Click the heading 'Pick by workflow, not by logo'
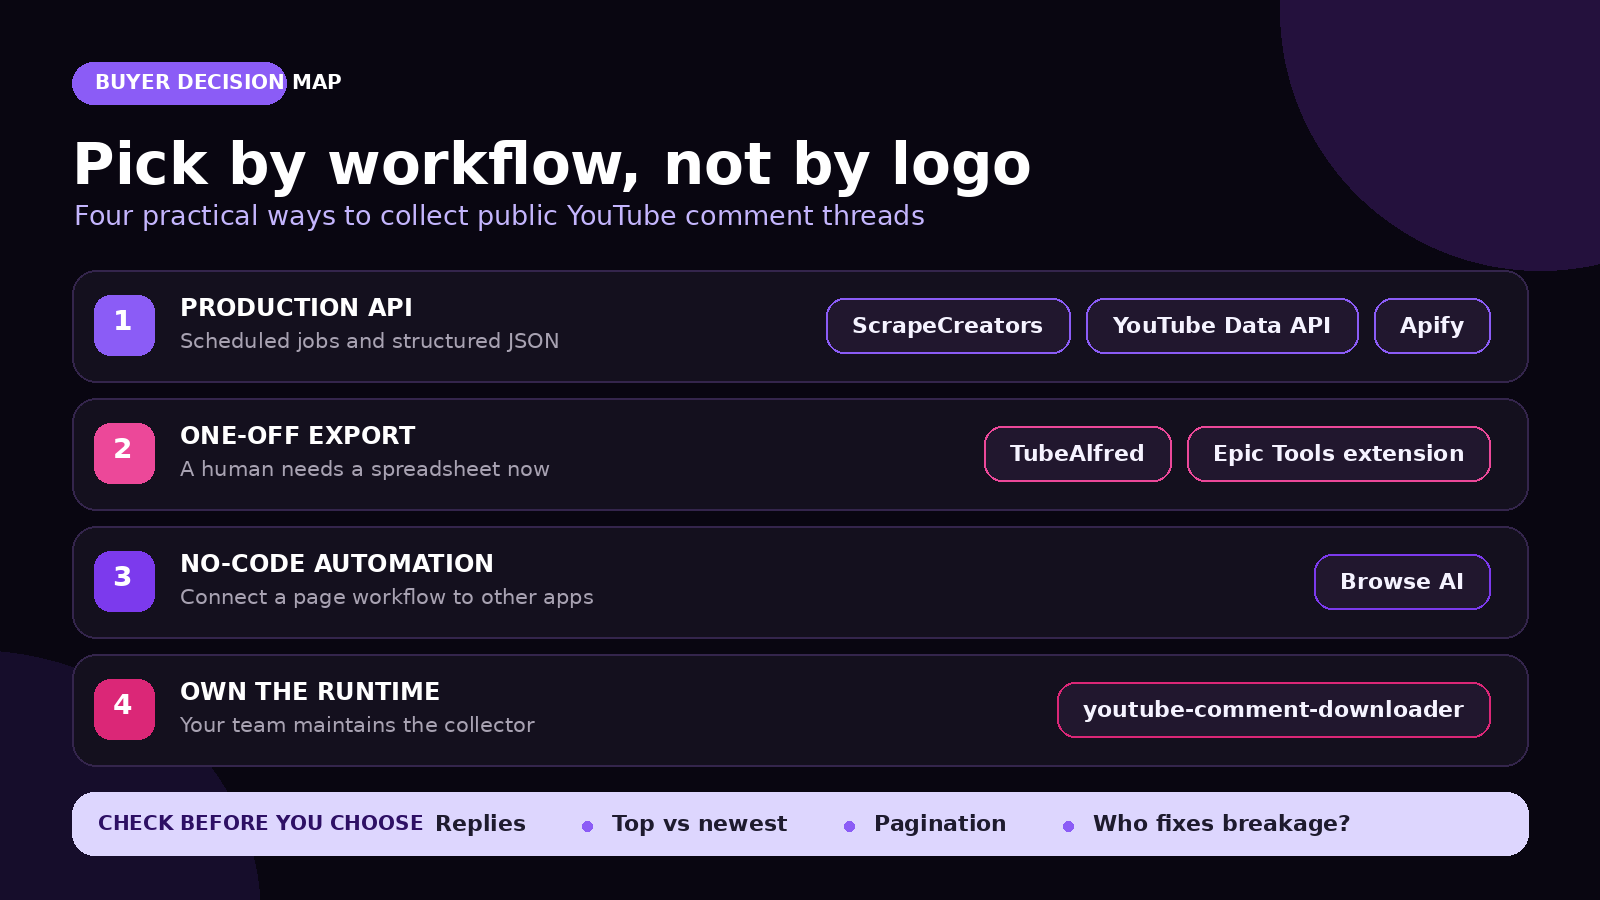The image size is (1600, 900). point(552,164)
